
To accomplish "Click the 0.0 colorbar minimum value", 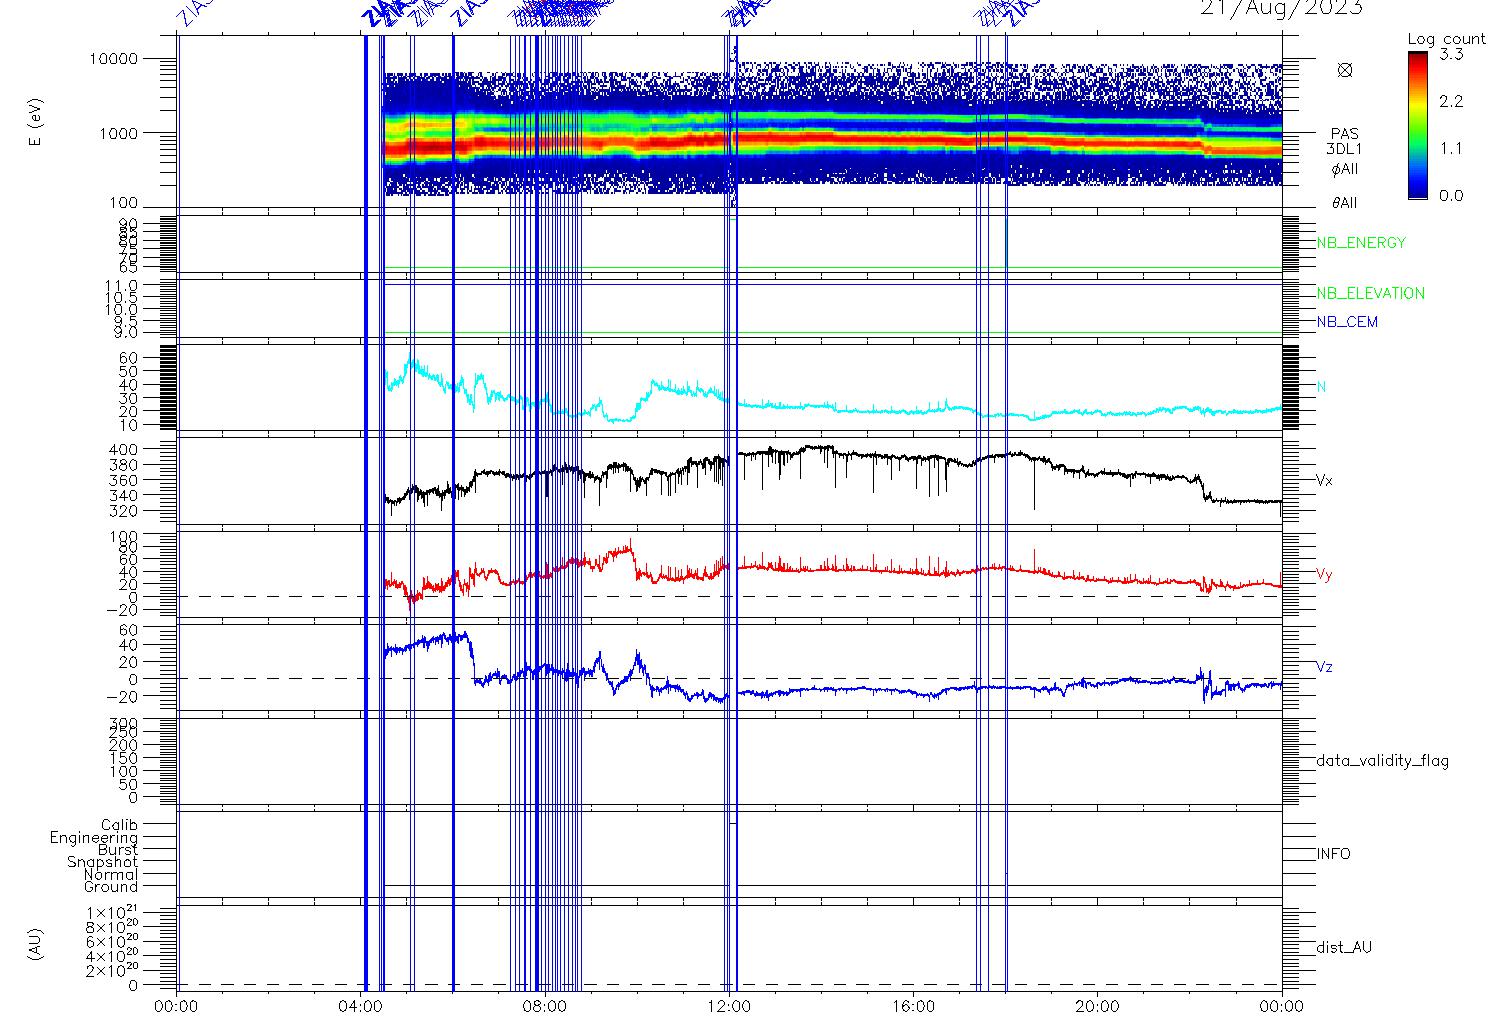I will 1451,195.
